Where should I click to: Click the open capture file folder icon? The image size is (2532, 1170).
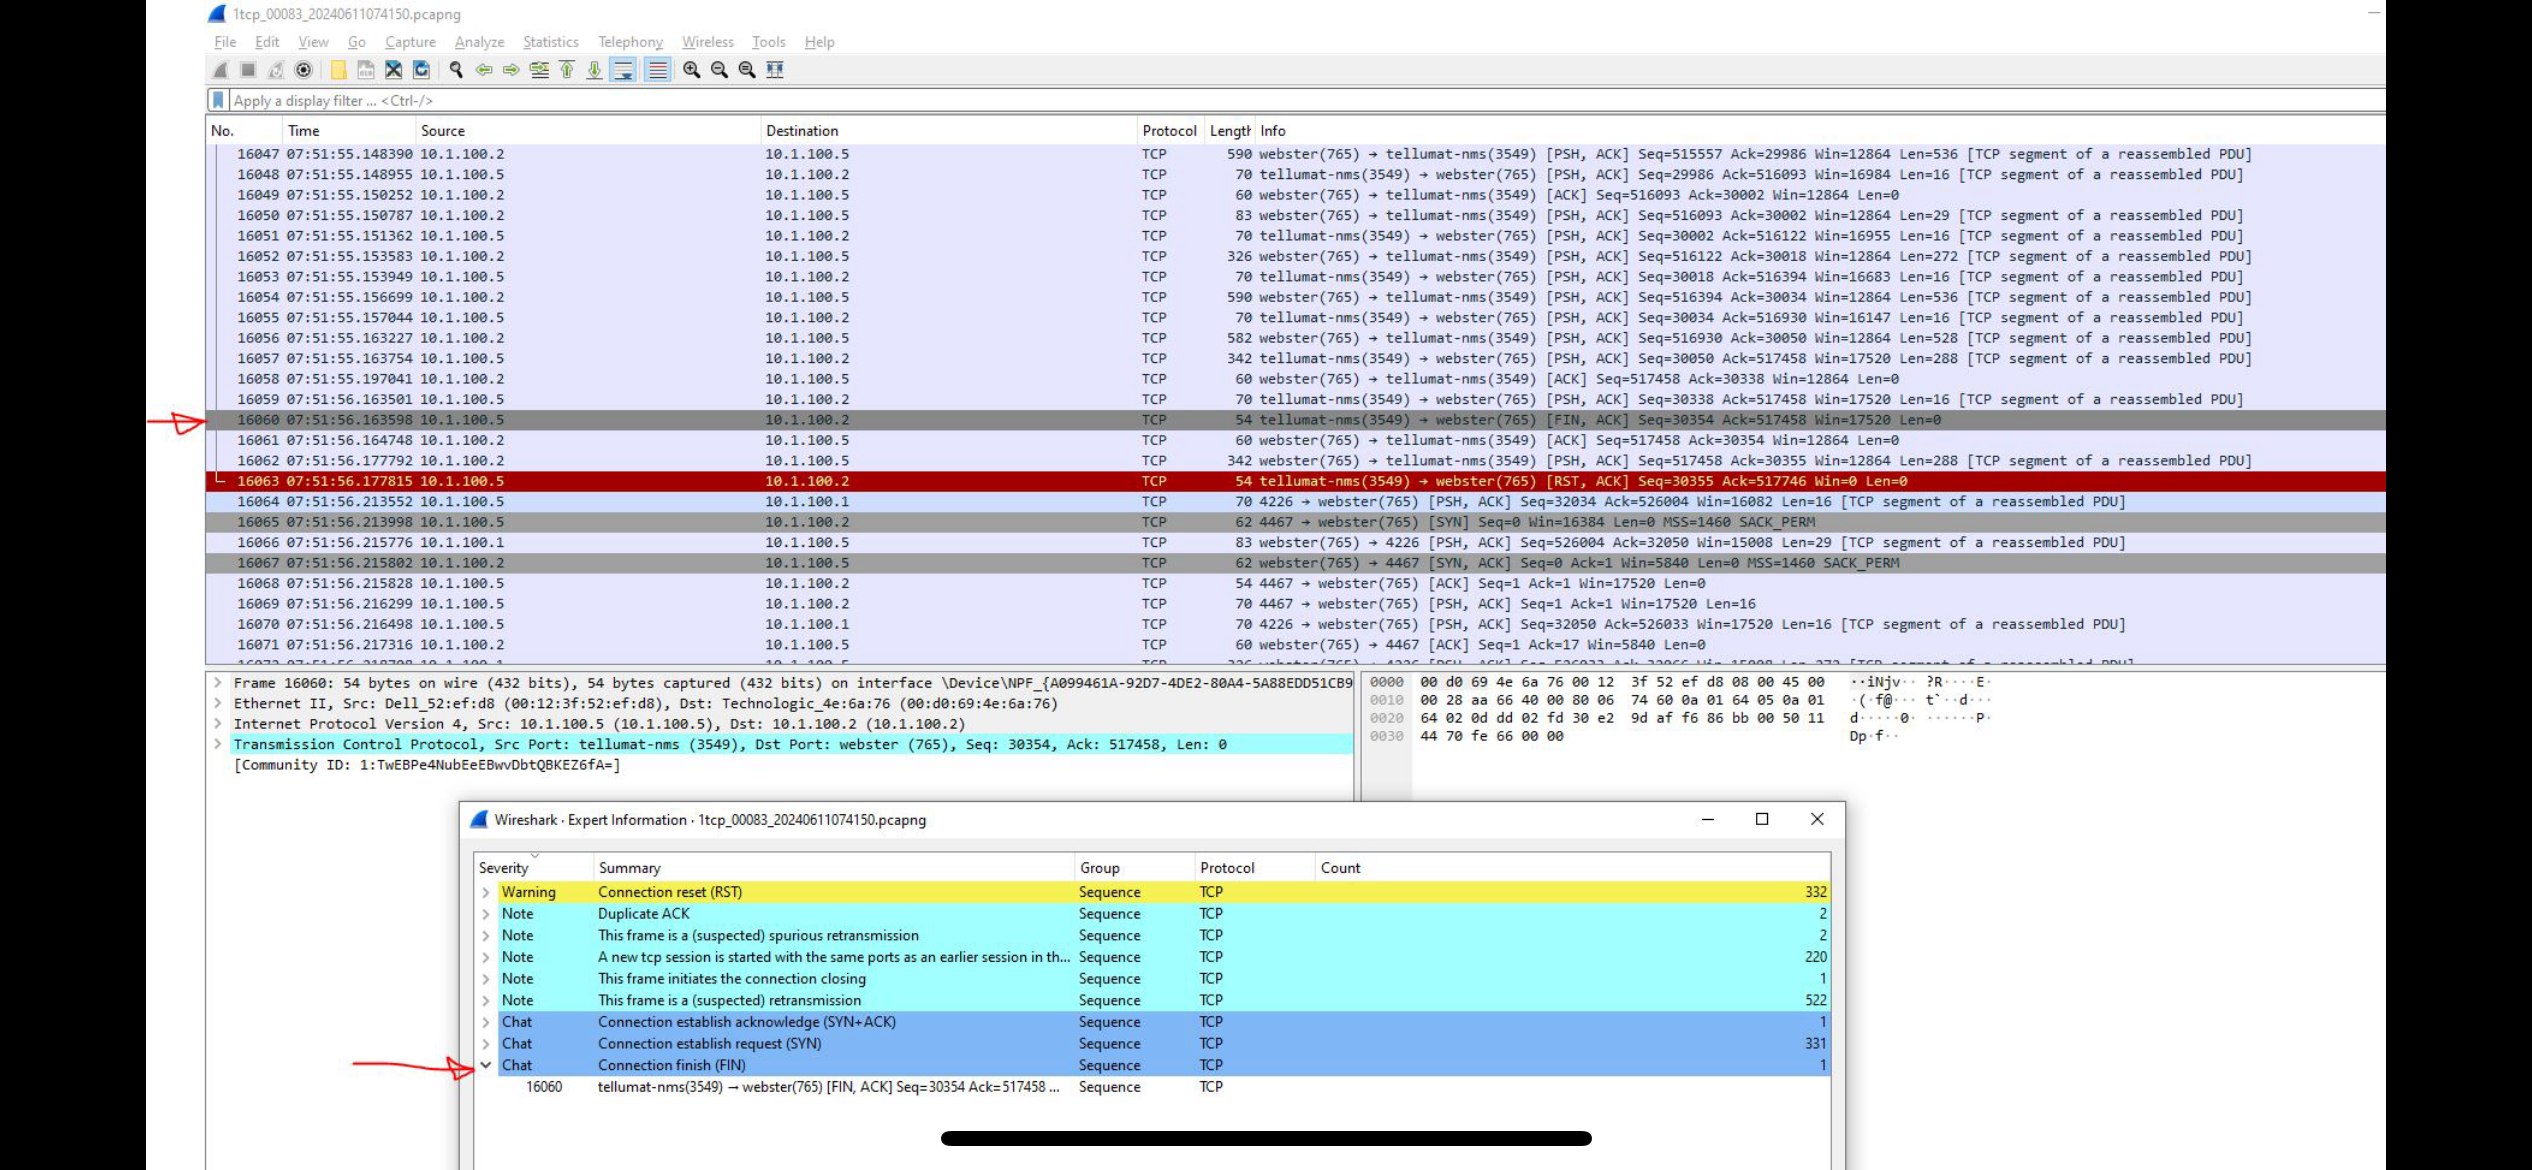pos(338,70)
